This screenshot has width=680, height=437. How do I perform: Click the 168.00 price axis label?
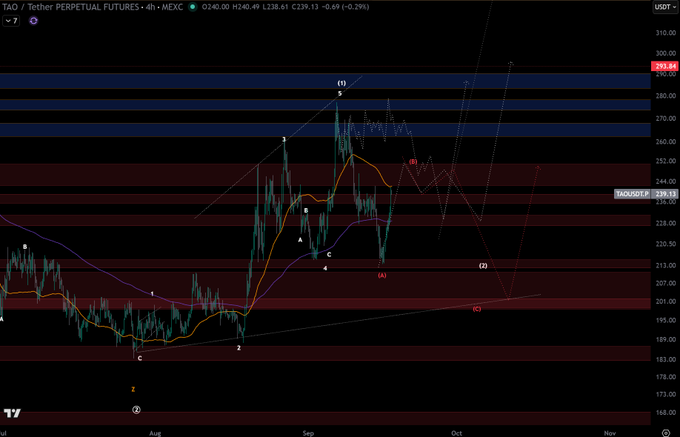point(666,413)
